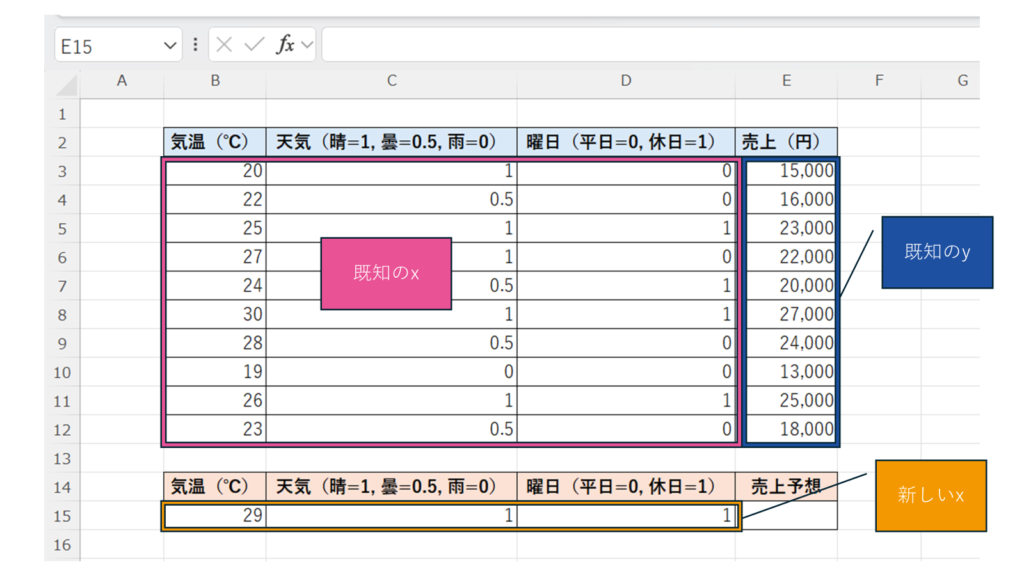The width and height of the screenshot is (1024, 576).
Task: Select the cell containing 27,000
Action: pos(786,314)
